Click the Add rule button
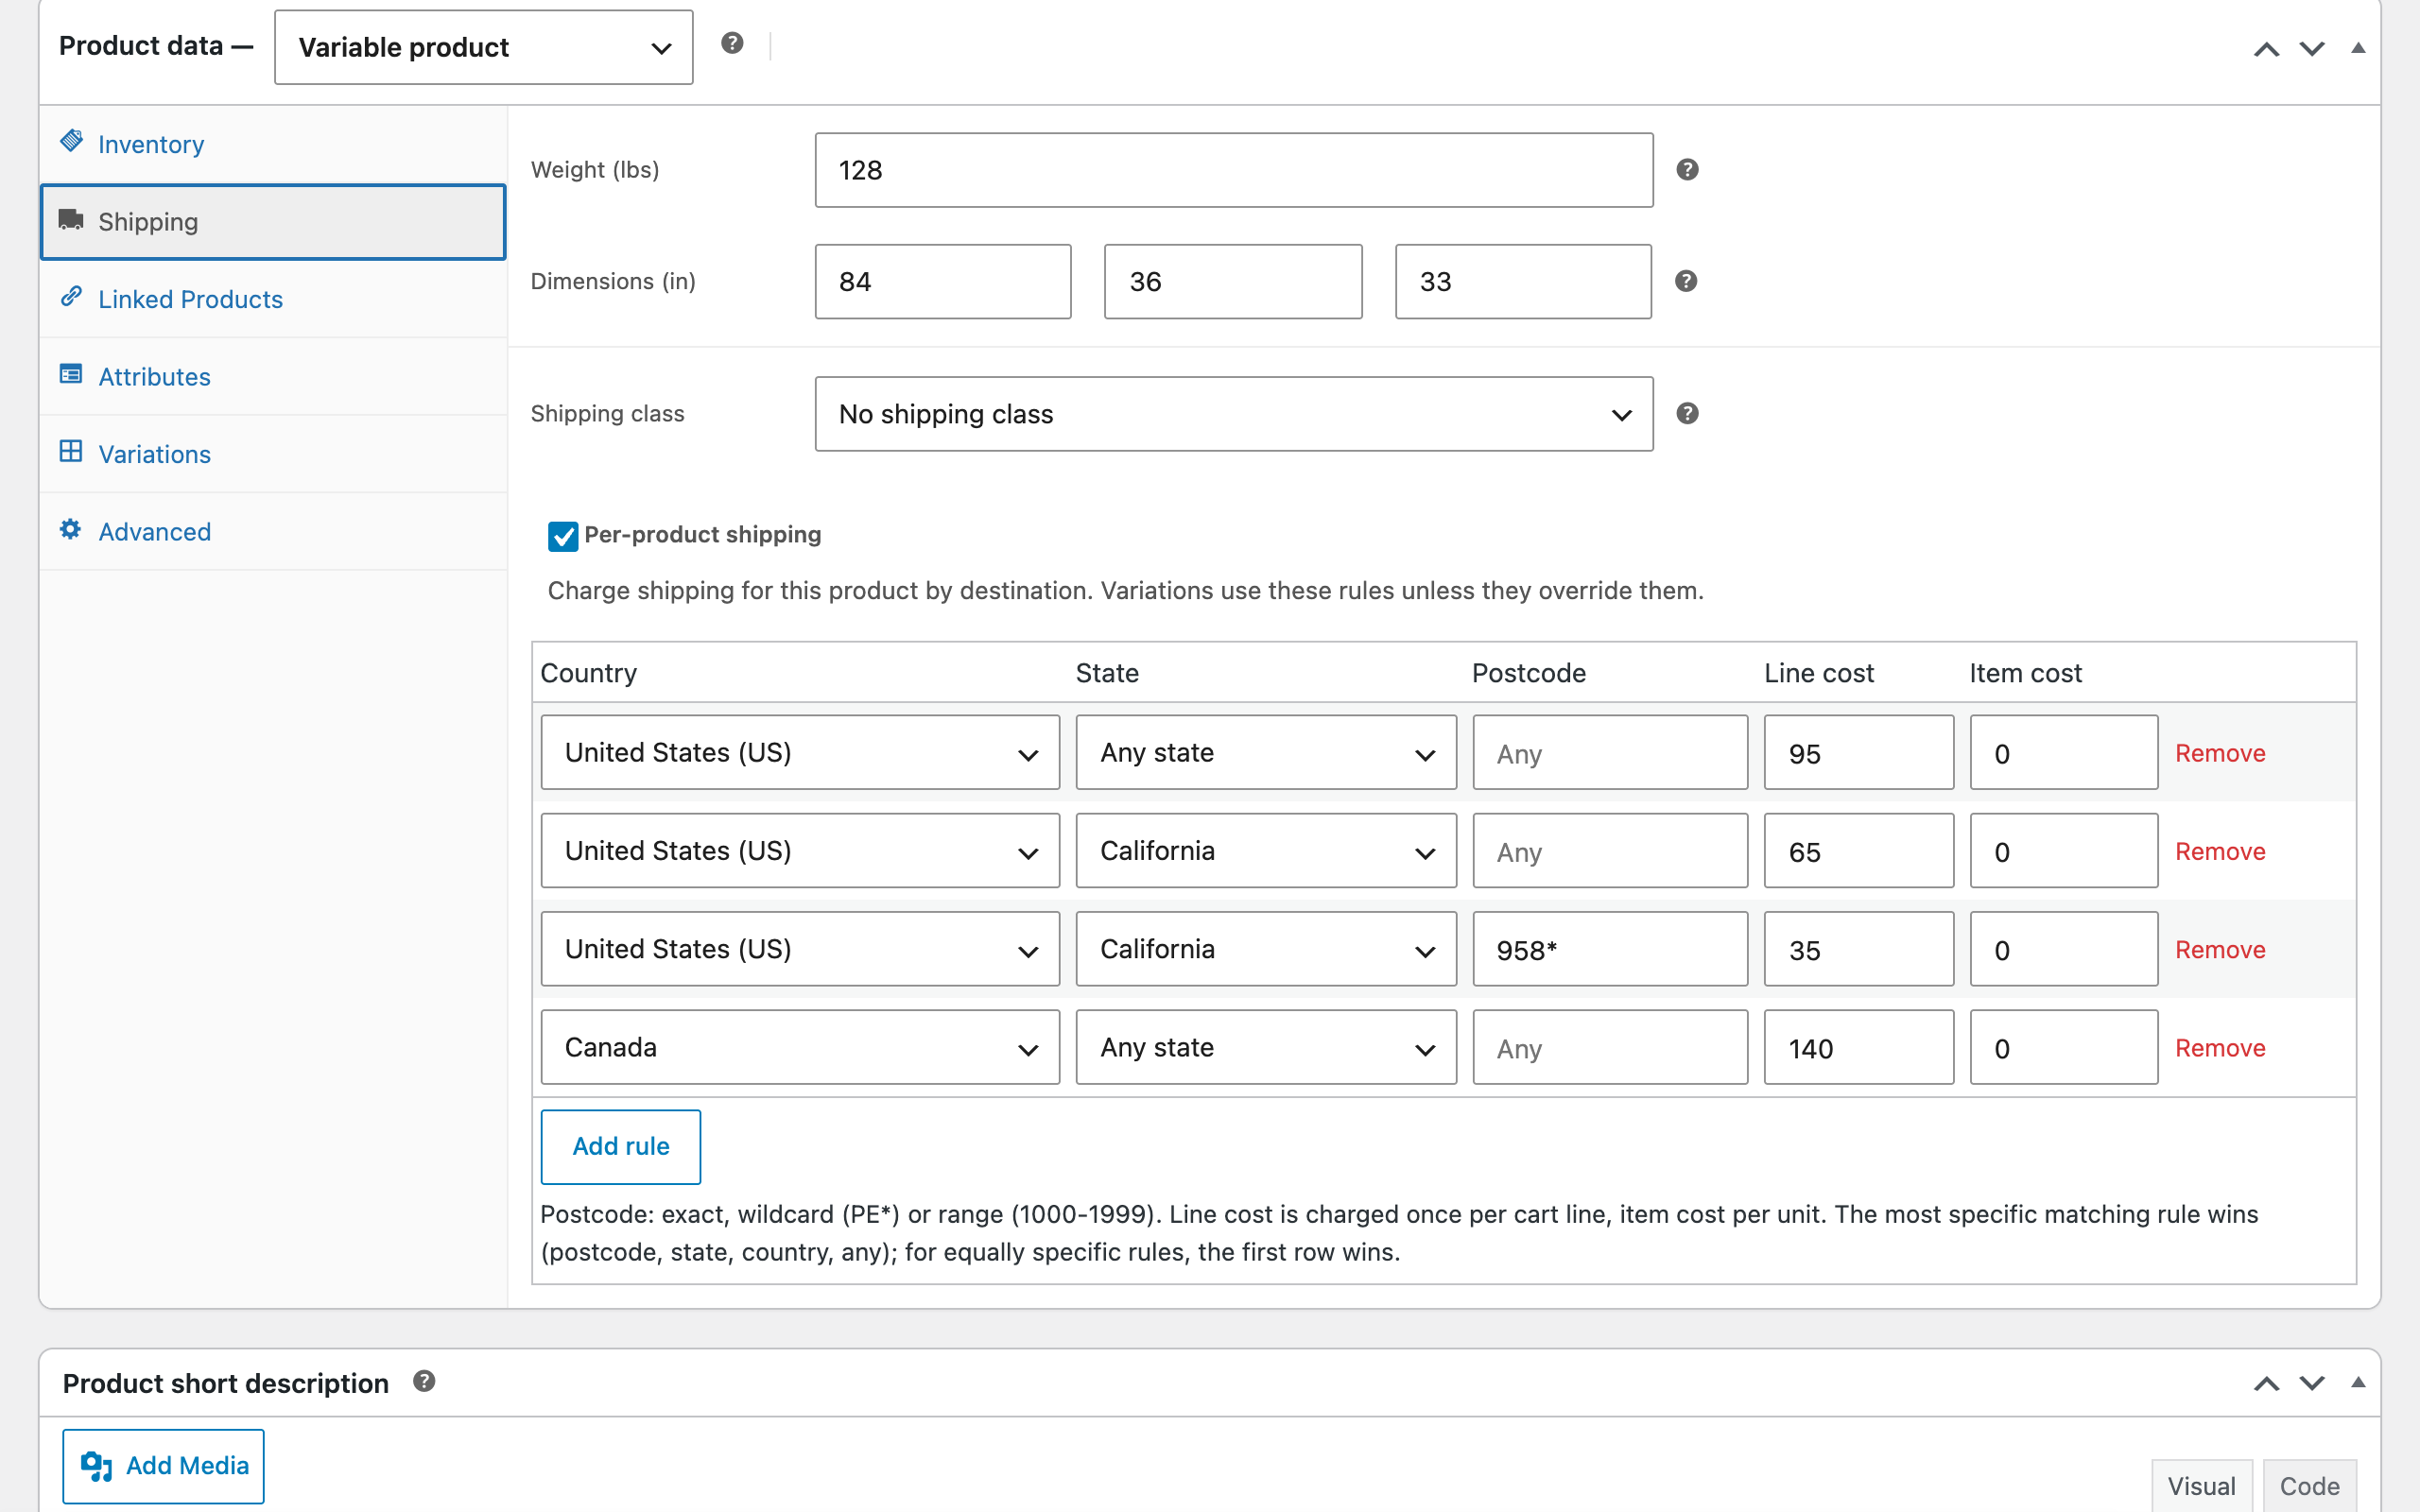The height and width of the screenshot is (1512, 2420). [x=621, y=1146]
